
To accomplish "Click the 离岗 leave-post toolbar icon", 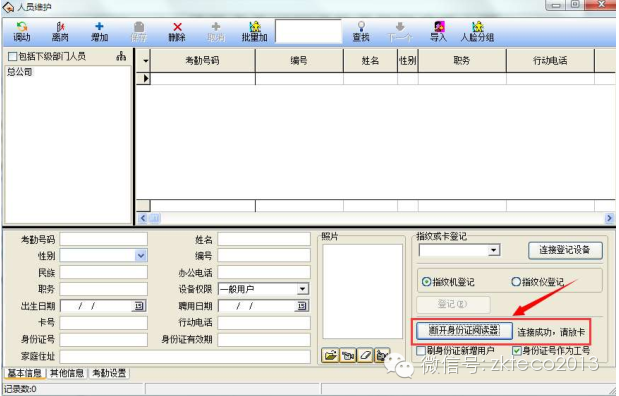I will 60,32.
